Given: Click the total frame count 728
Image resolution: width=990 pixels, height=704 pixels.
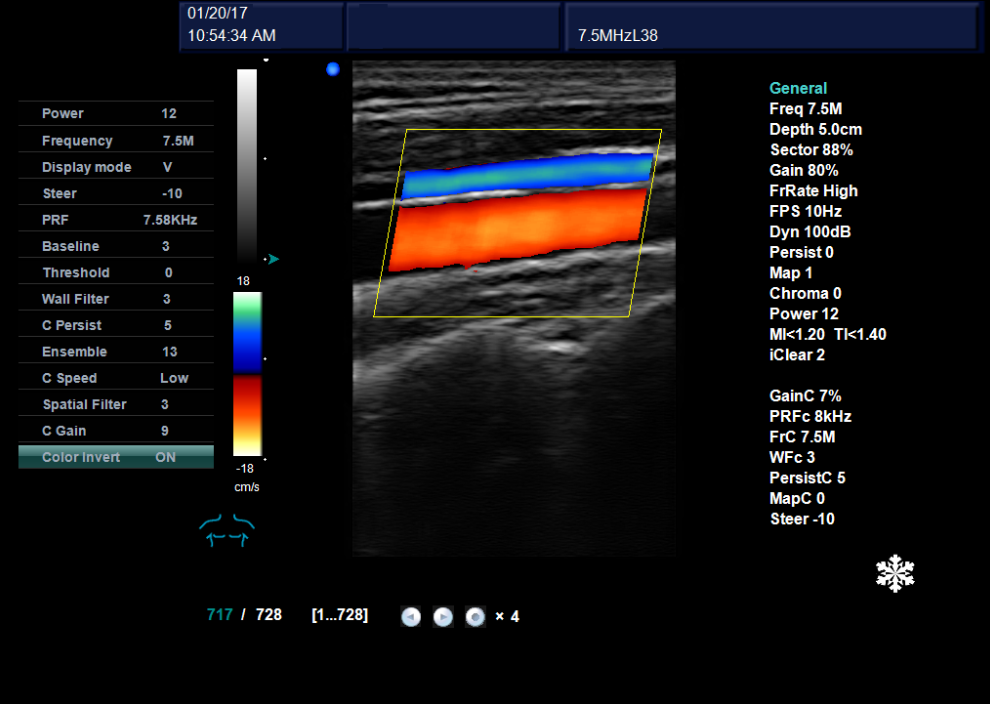Looking at the screenshot, I should tap(269, 615).
